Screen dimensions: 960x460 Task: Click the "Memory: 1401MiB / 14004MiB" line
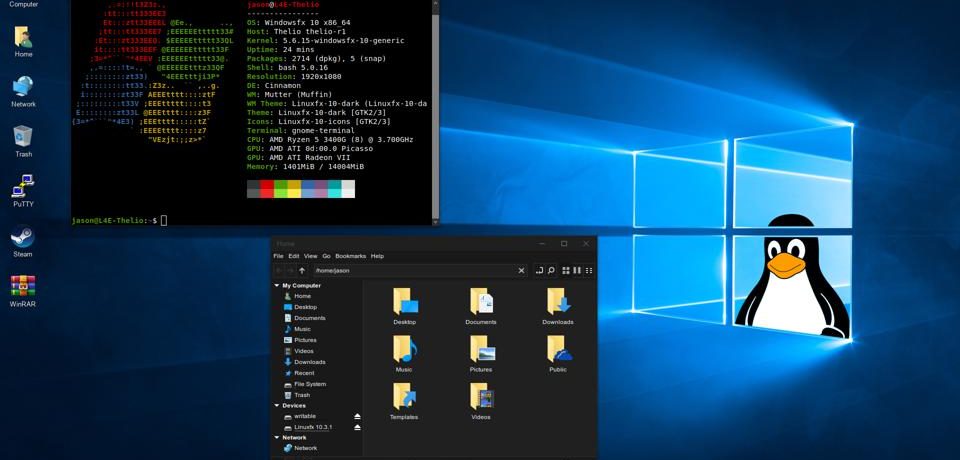coord(306,167)
